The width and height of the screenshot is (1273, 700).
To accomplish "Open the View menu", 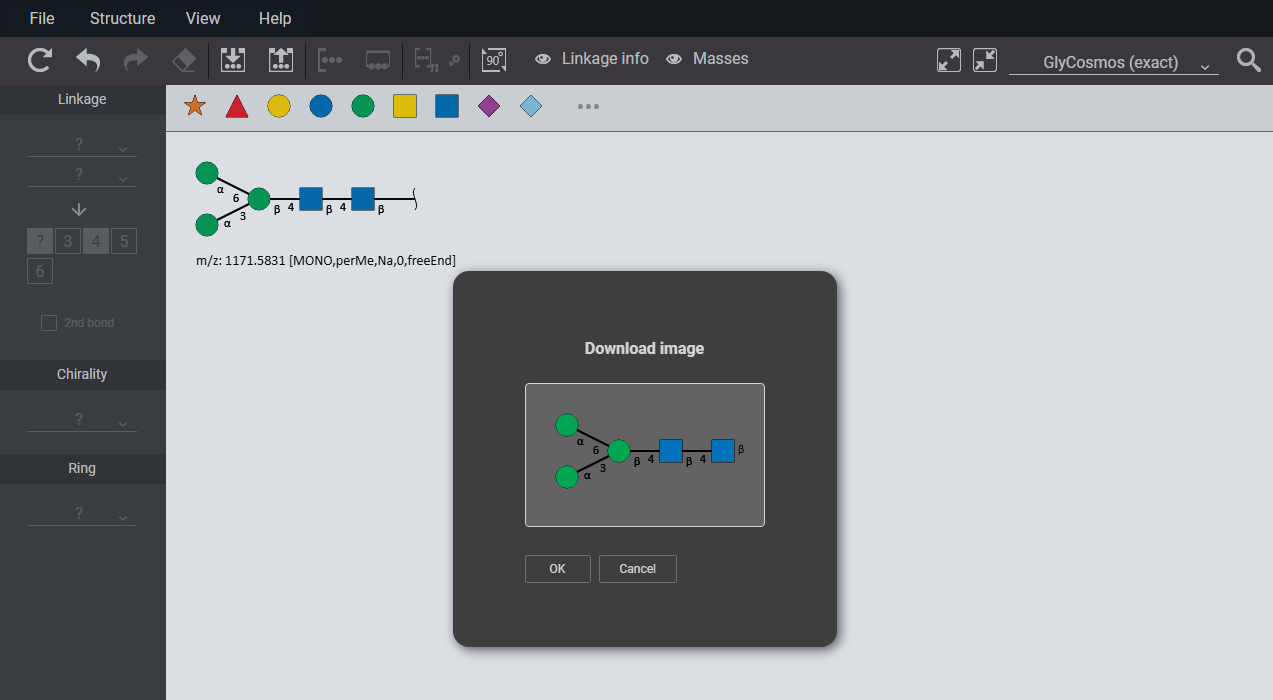I will pyautogui.click(x=202, y=18).
